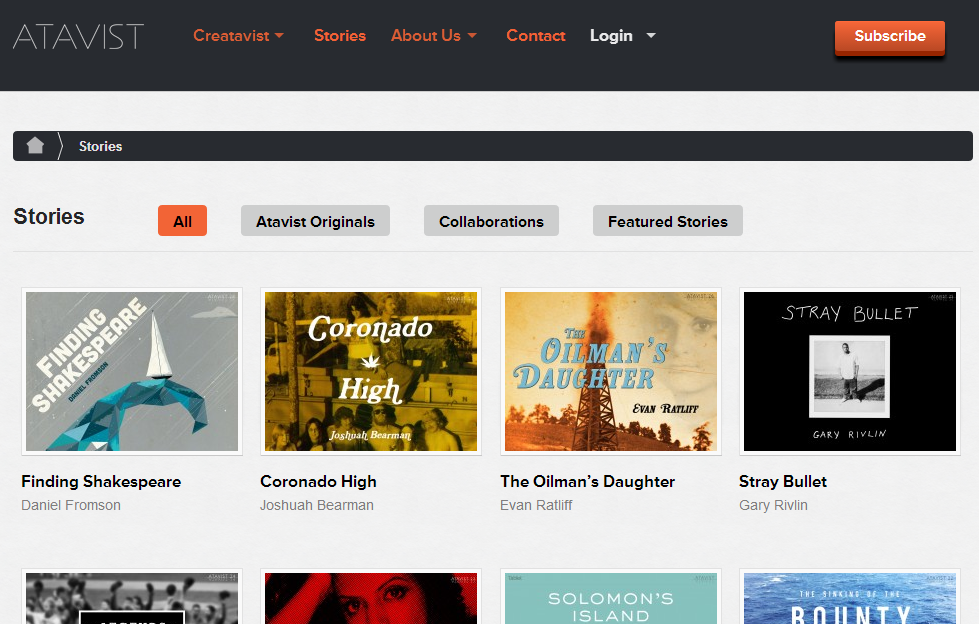Click the Stories page heading

[49, 217]
